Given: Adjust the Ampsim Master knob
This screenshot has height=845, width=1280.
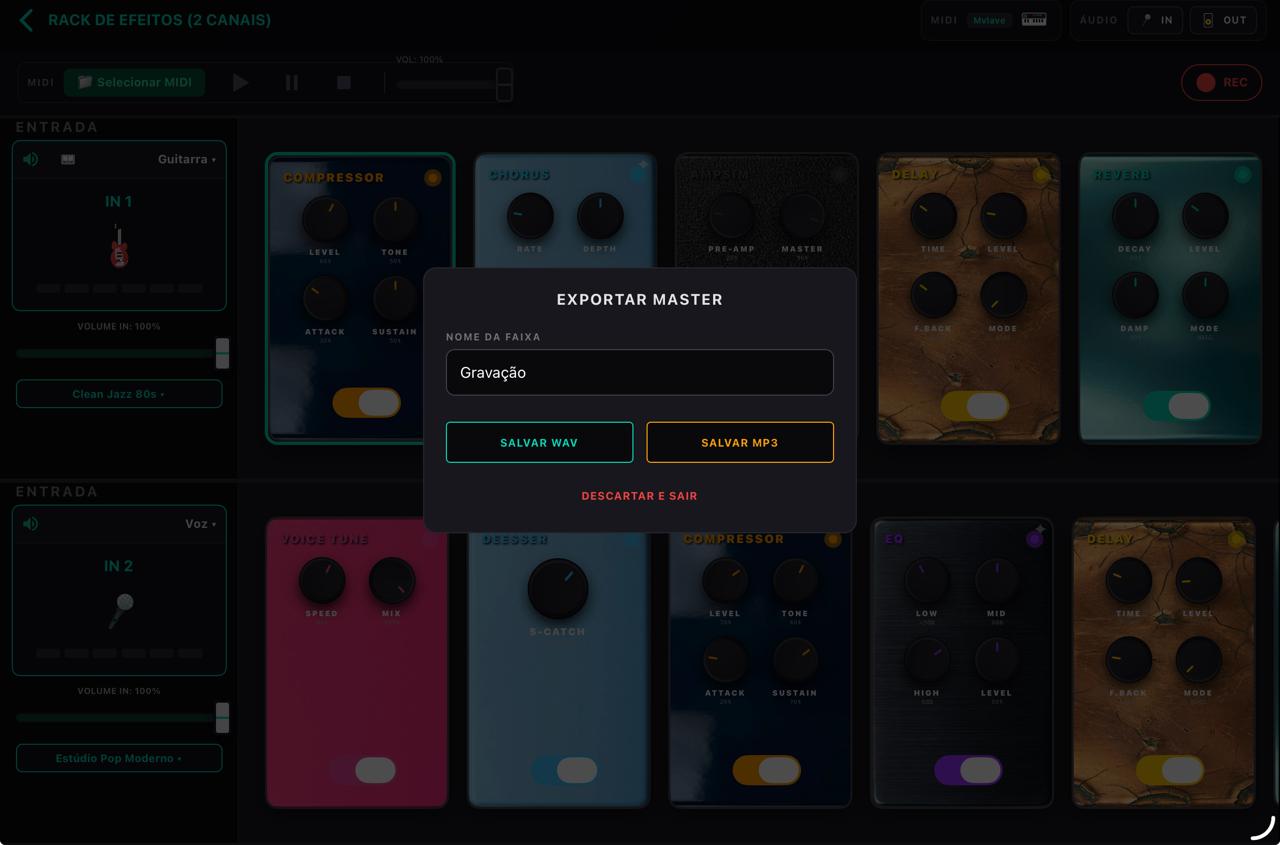Looking at the screenshot, I should pos(802,216).
